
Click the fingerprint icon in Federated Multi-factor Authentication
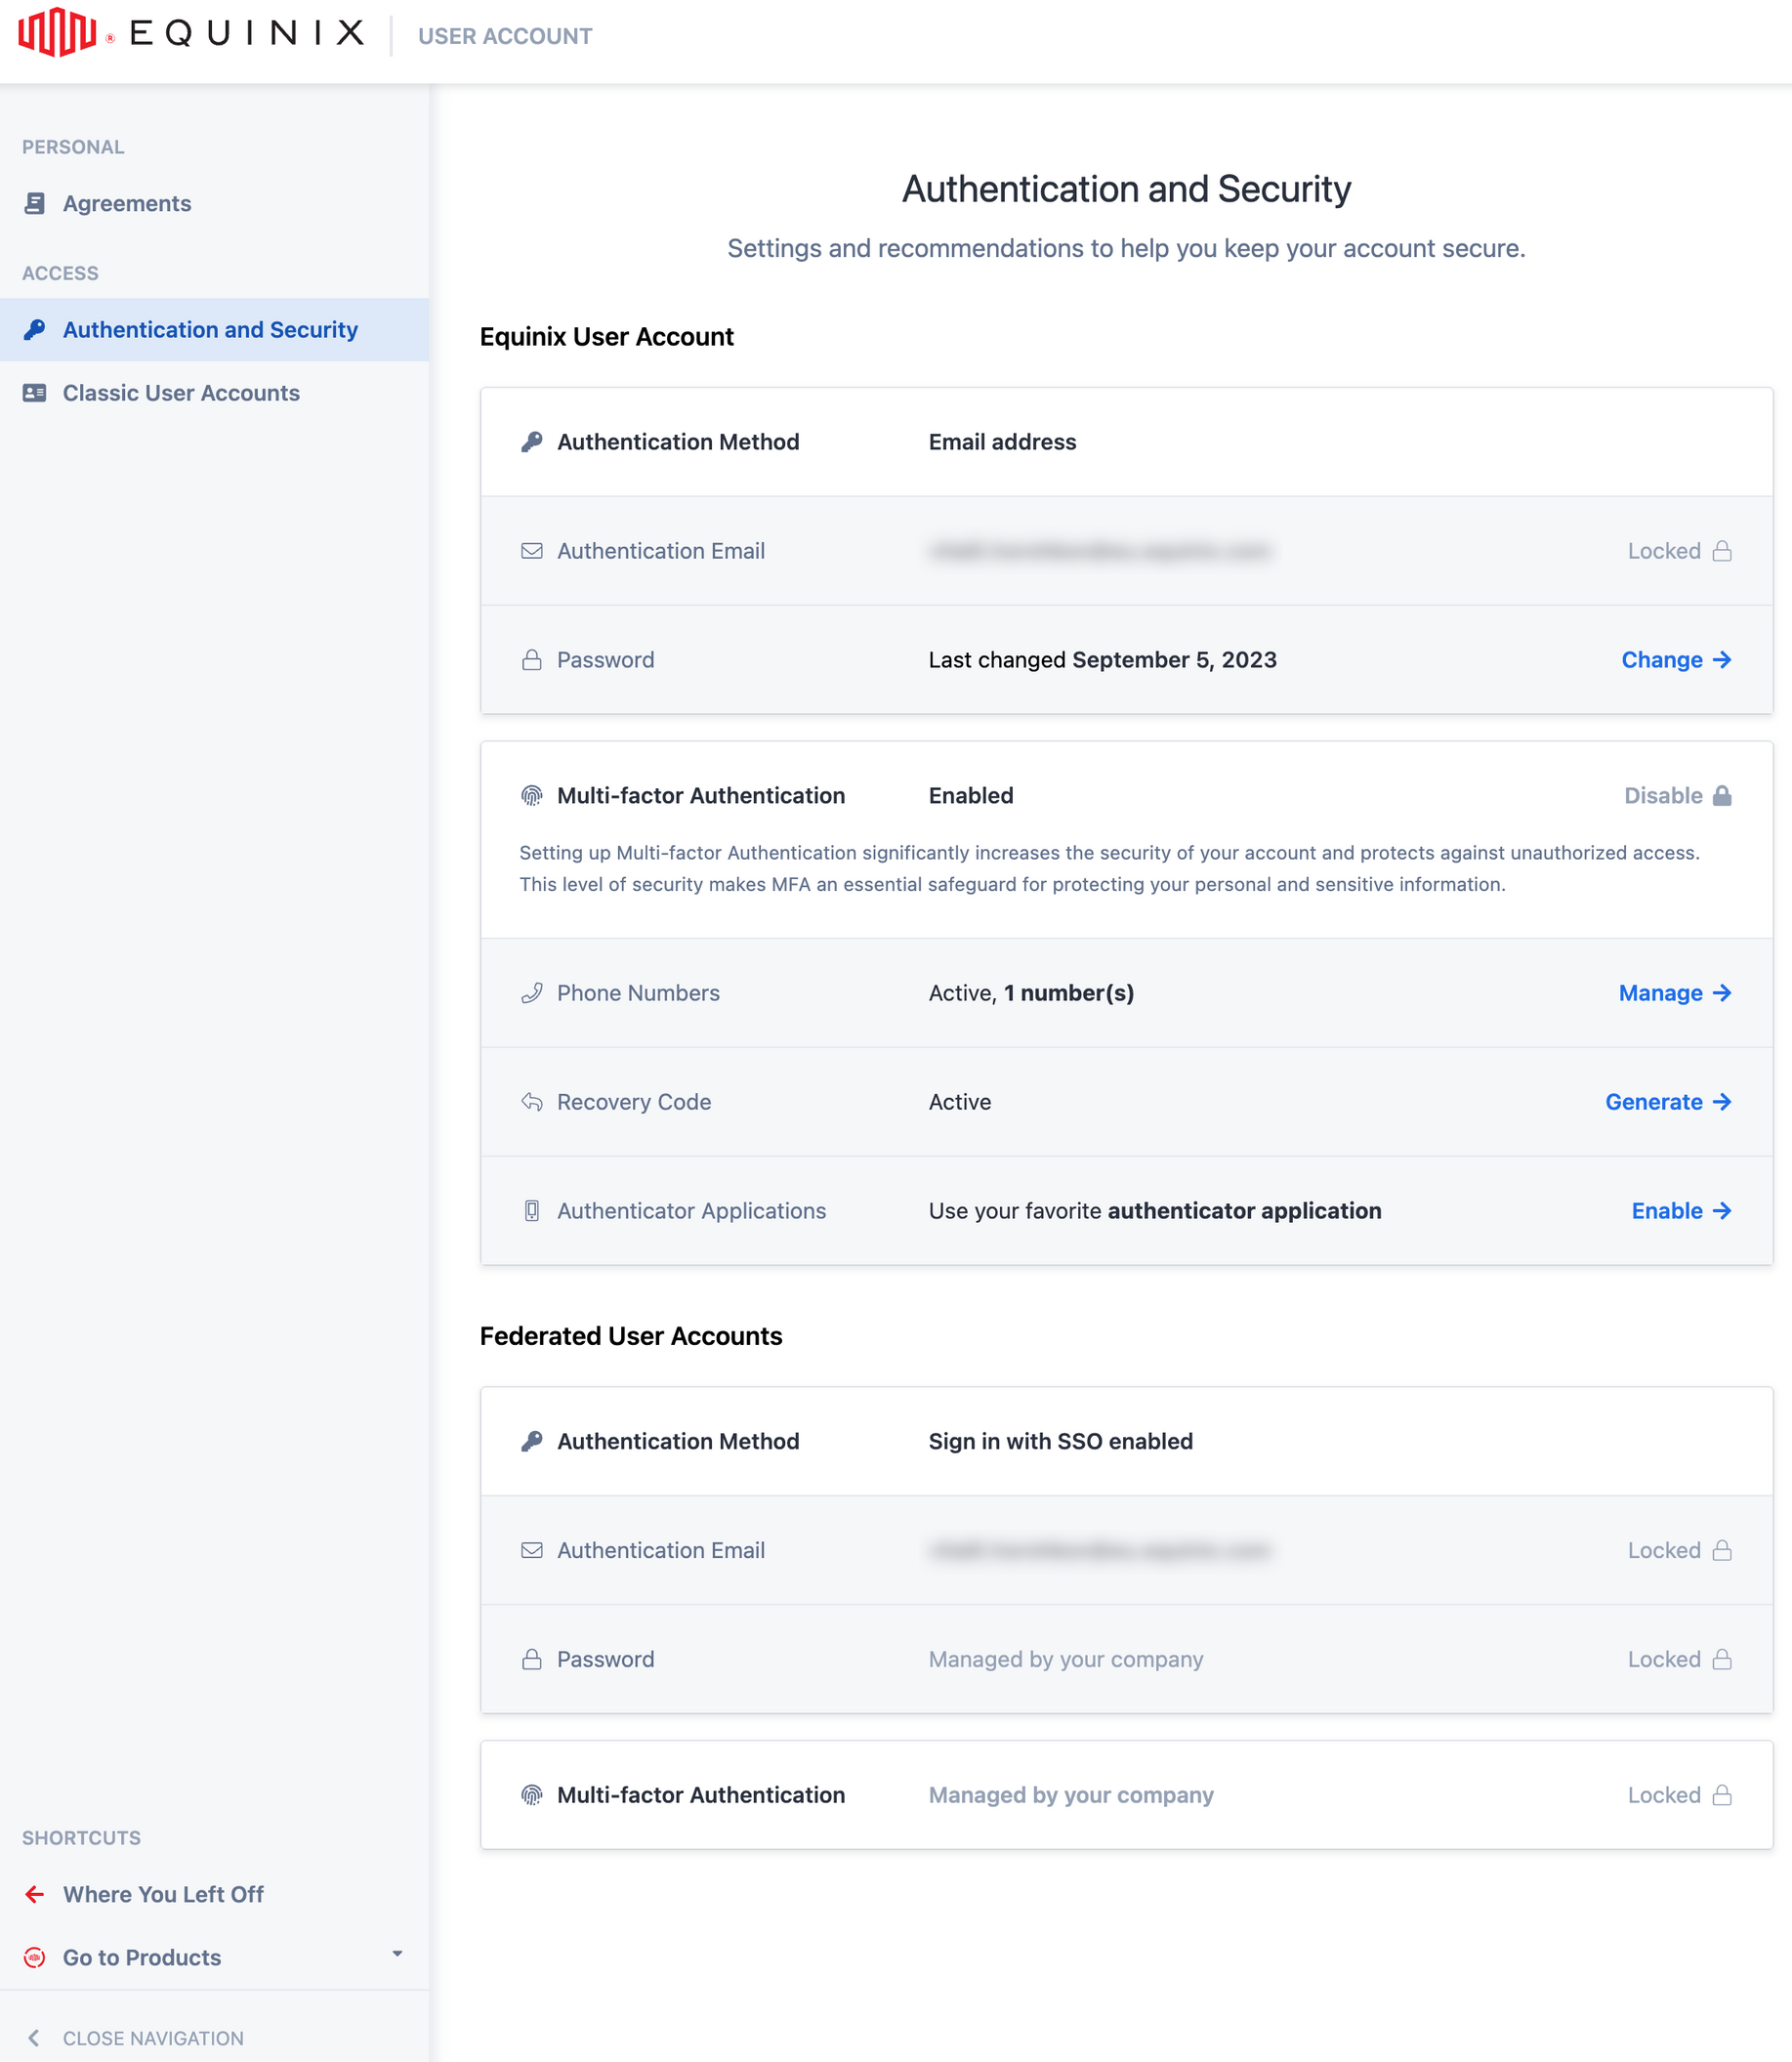coord(532,1795)
